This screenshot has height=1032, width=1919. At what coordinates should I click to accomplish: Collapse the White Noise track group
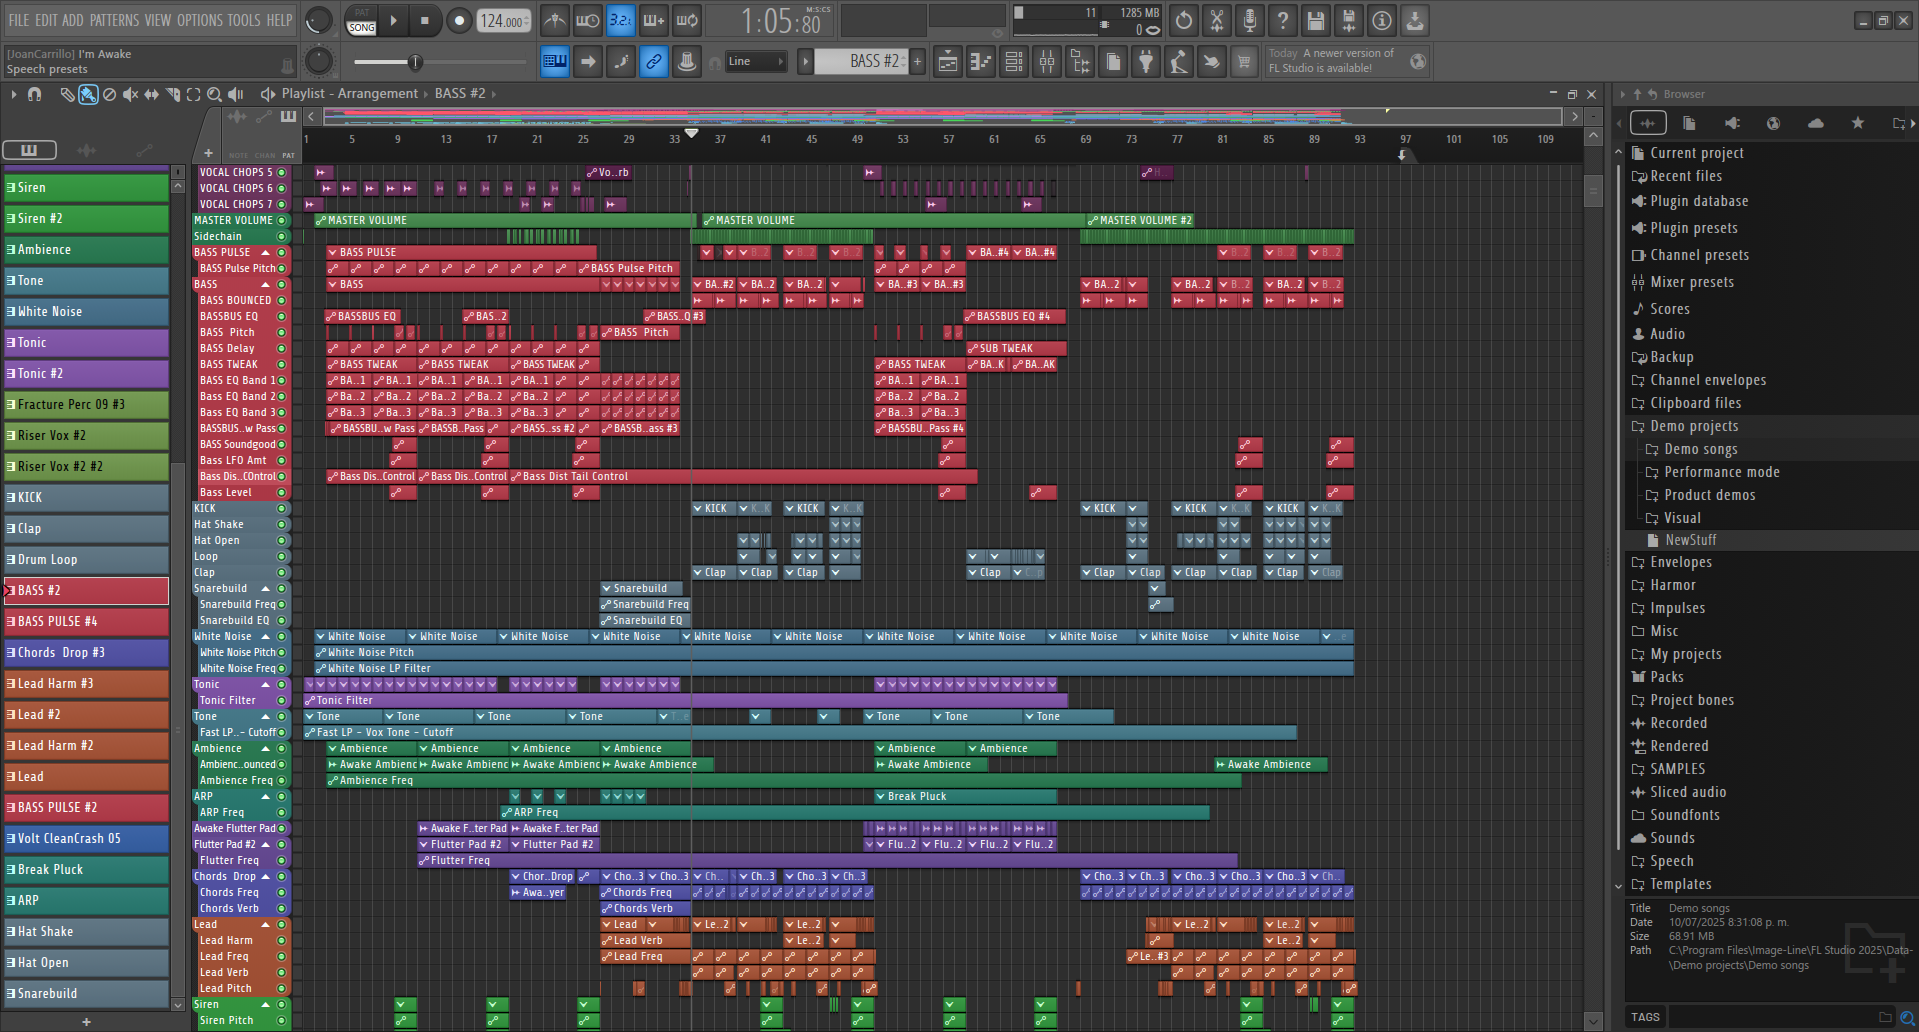point(266,636)
